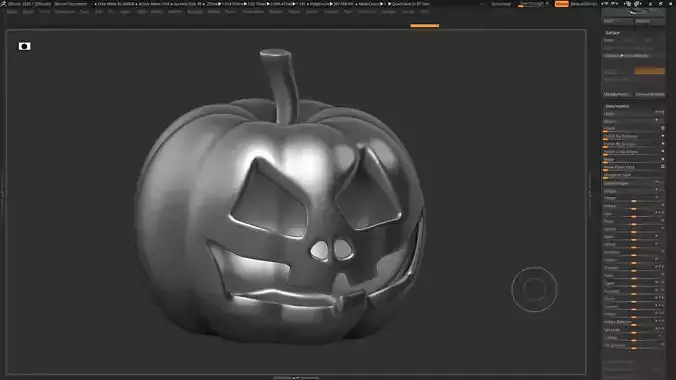The width and height of the screenshot is (676, 380).
Task: Toggle the See-through control in the title bar
Action: tap(533, 4)
